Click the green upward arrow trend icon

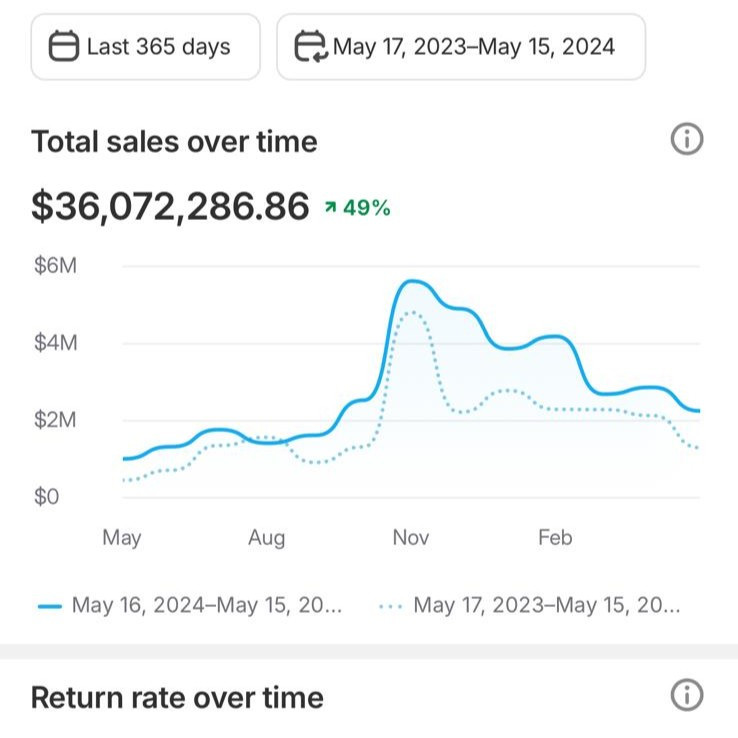point(330,208)
